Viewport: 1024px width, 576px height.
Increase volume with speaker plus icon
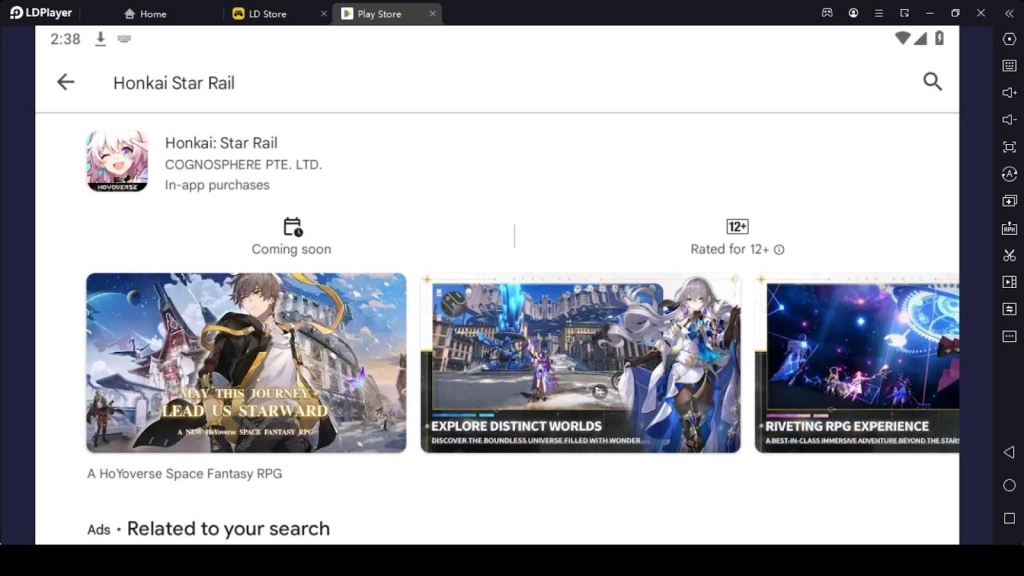coord(1009,93)
